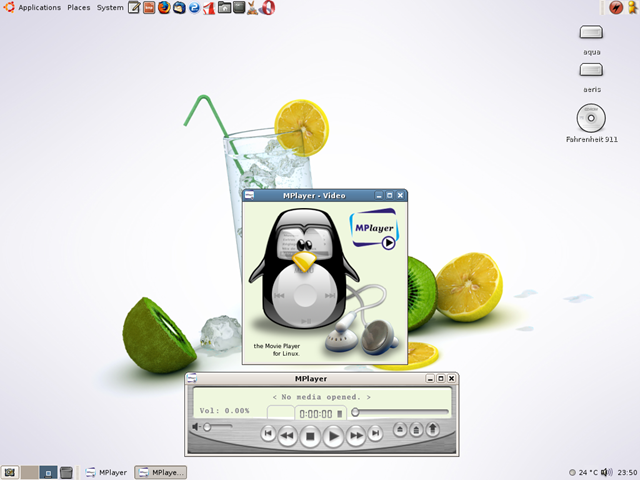Activate the truncated MPlaye... taskbar entry
Screen dimensions: 640x480
click(160, 473)
